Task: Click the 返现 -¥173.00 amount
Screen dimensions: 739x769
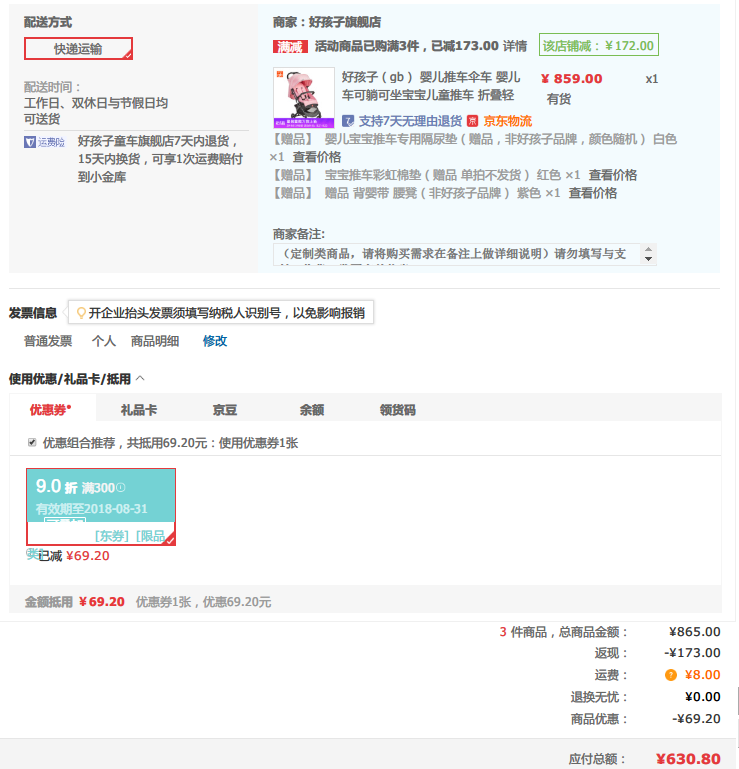Action: pos(692,653)
